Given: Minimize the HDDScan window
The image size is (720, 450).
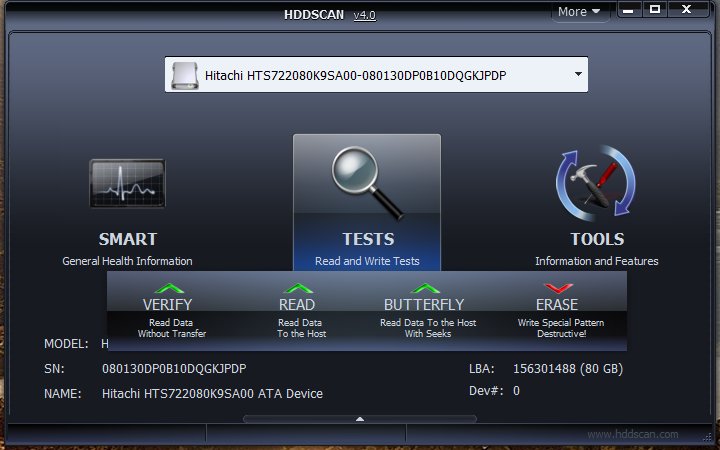Looking at the screenshot, I should (629, 10).
